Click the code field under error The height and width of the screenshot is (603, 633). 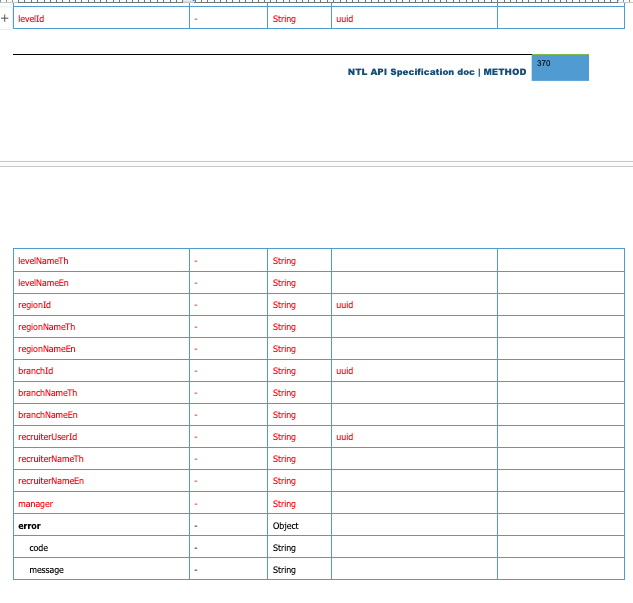tap(39, 548)
